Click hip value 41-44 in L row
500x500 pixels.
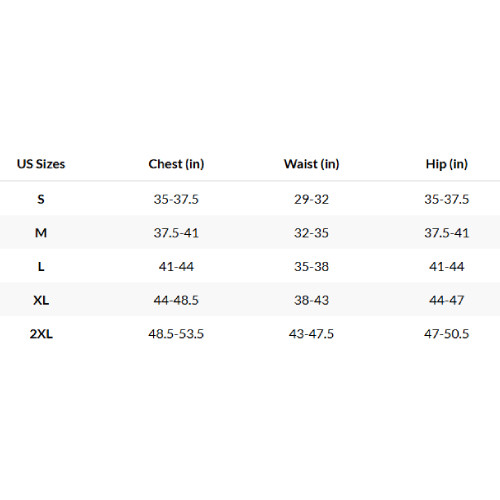447,267
